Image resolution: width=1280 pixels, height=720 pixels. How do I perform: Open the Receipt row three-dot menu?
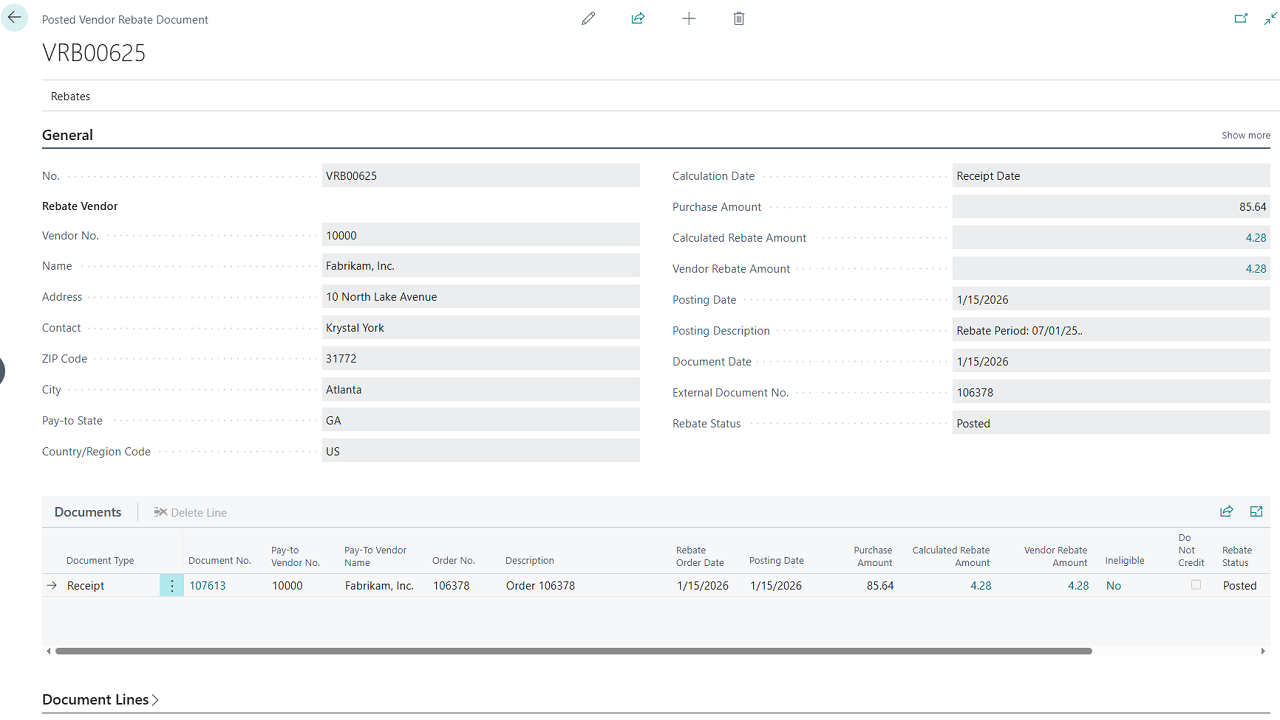click(171, 586)
